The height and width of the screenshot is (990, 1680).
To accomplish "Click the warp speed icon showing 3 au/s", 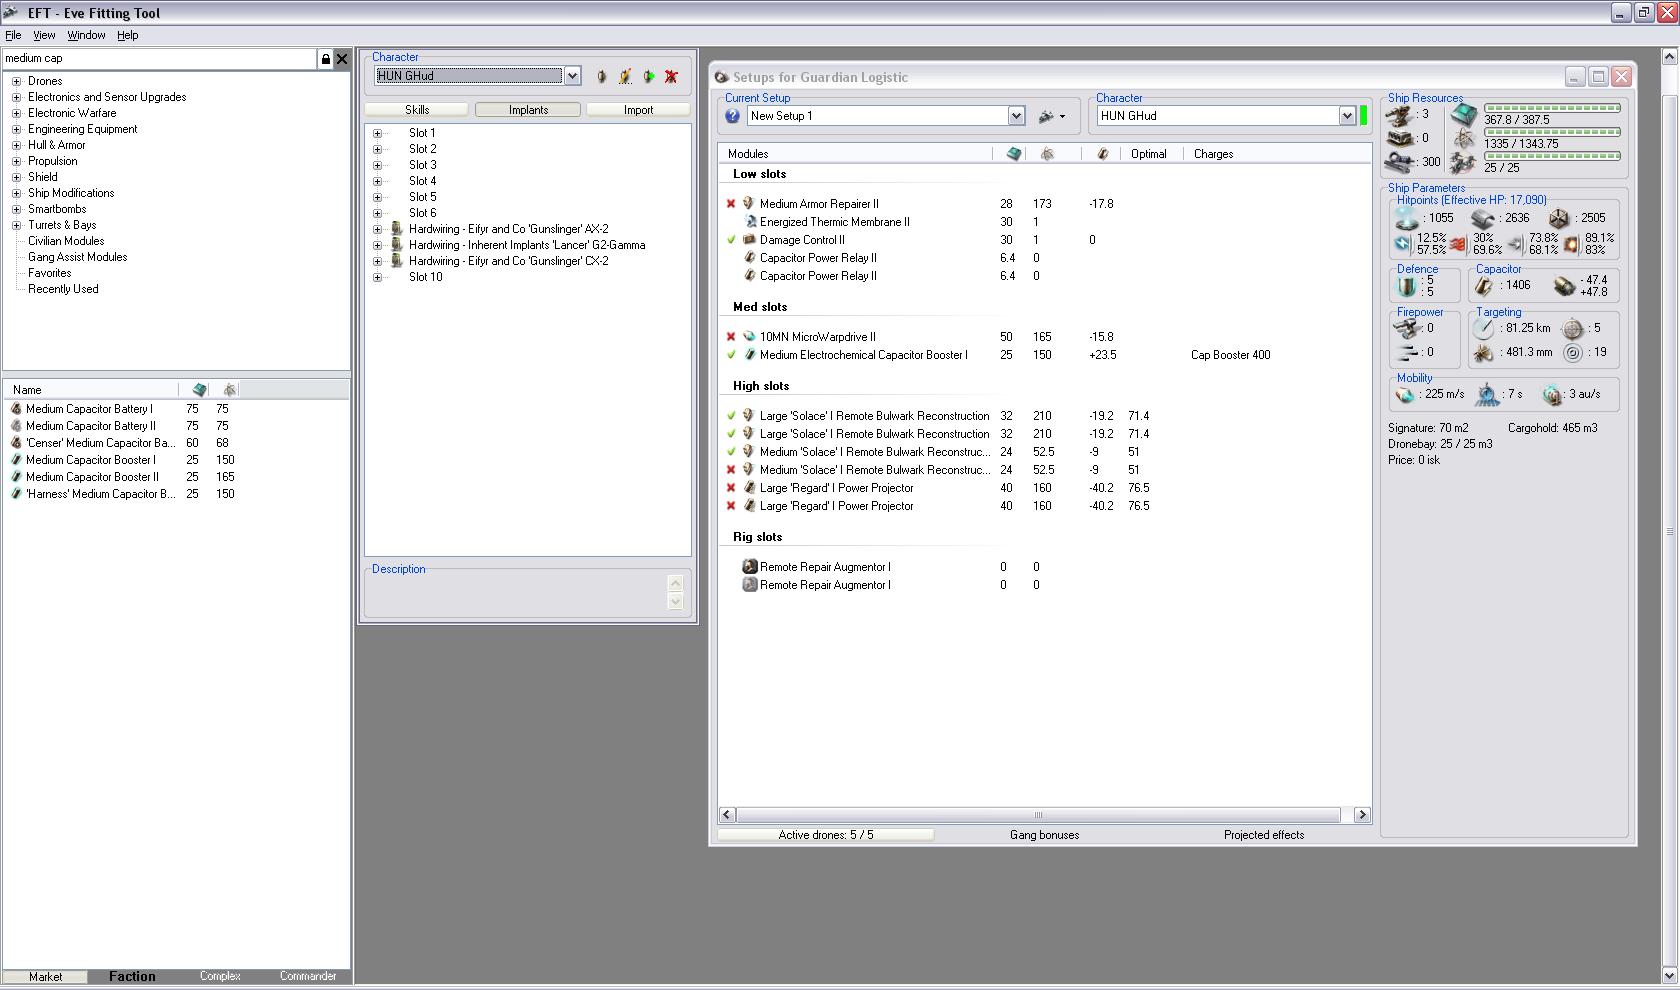I will [x=1552, y=395].
